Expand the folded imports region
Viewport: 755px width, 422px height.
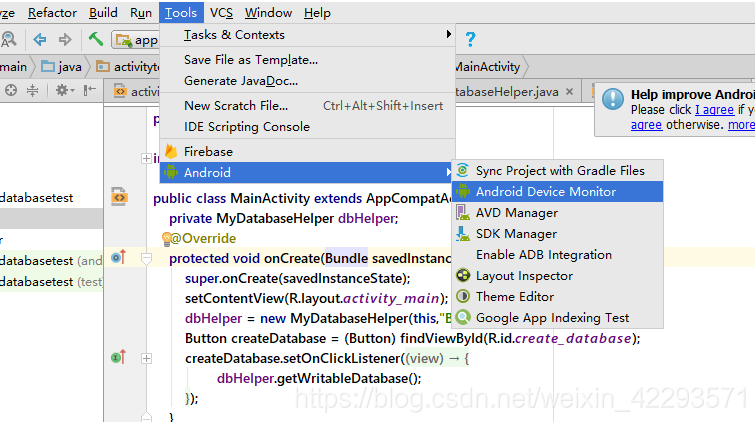pyautogui.click(x=146, y=158)
